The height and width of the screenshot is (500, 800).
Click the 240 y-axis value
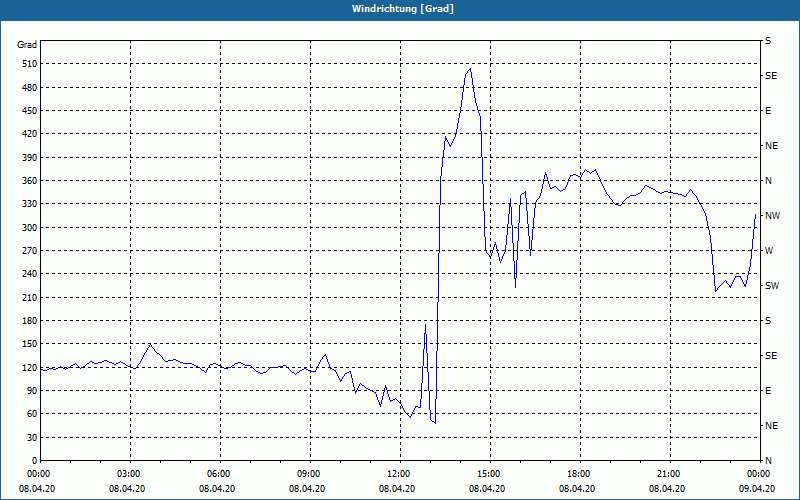(x=30, y=274)
